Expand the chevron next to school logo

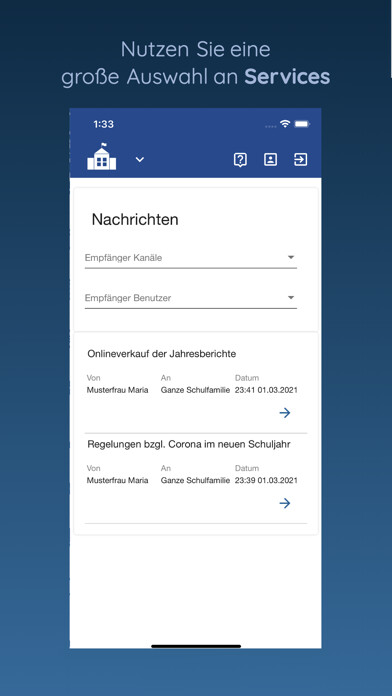pos(140,159)
